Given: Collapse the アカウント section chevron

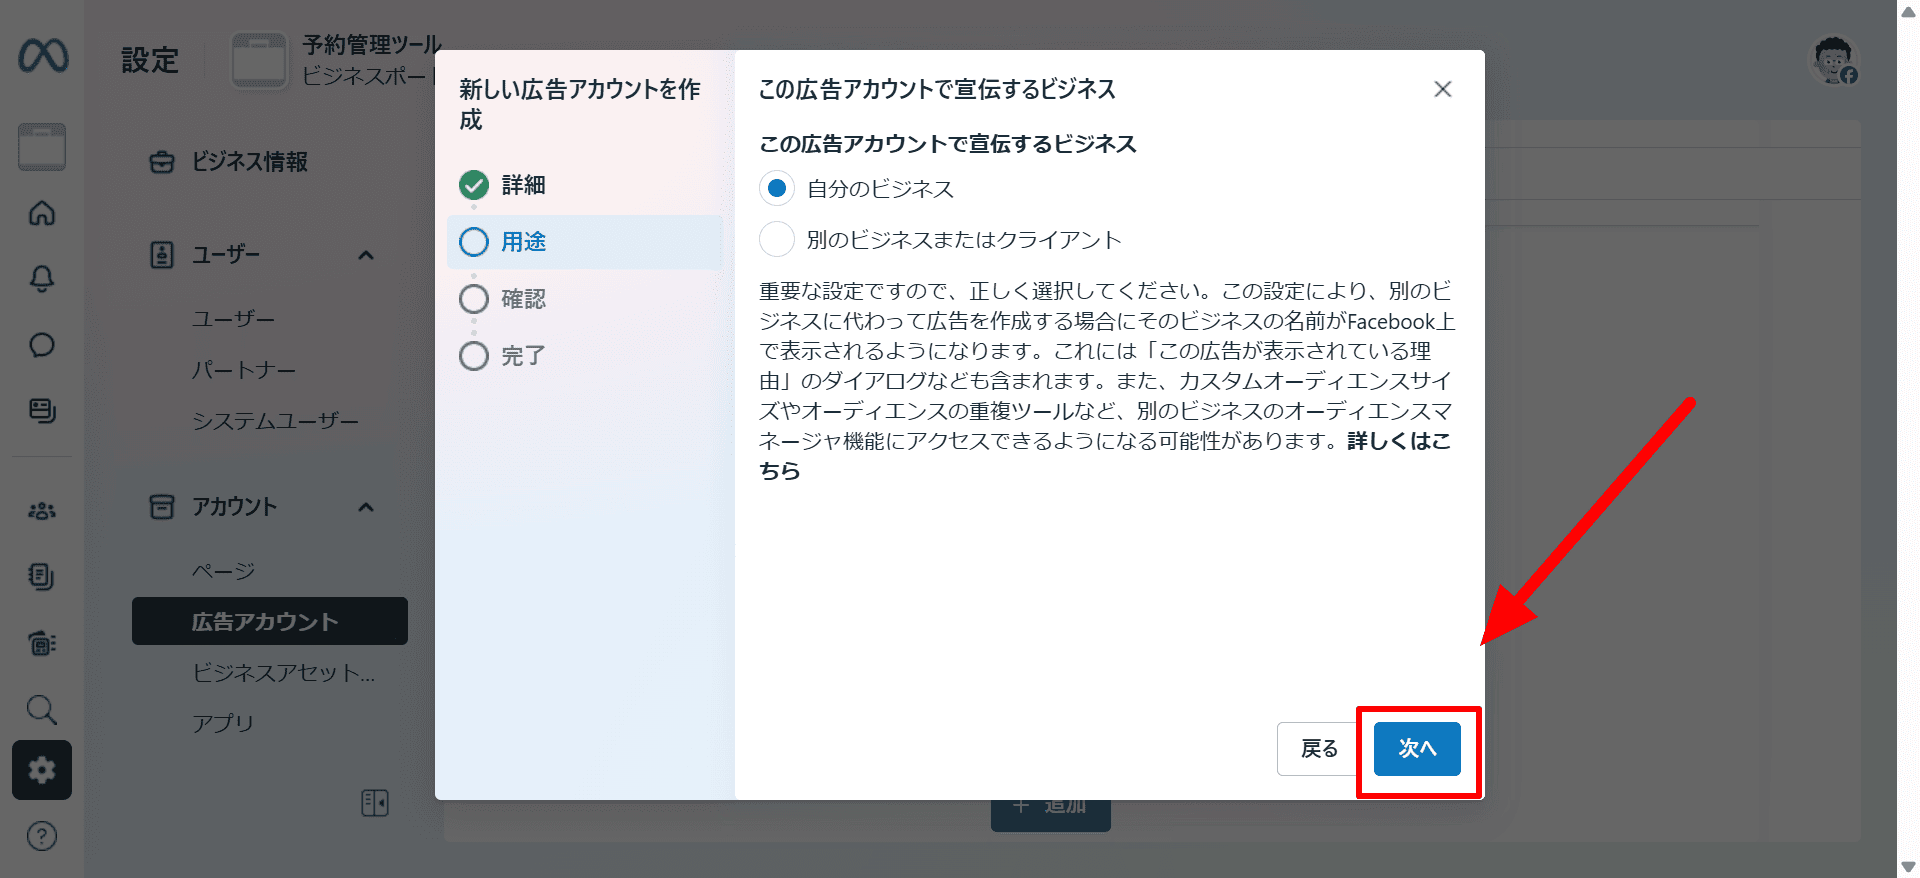Looking at the screenshot, I should (366, 507).
